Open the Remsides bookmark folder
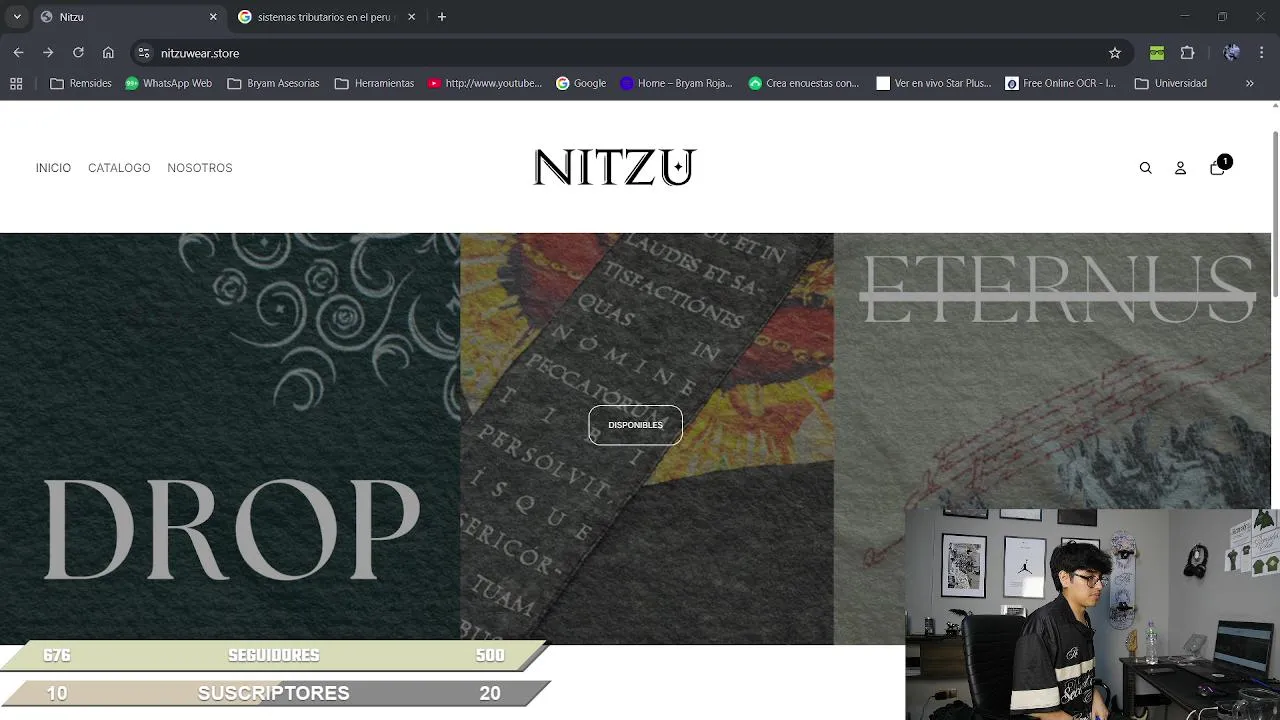The height and width of the screenshot is (720, 1280). click(81, 83)
